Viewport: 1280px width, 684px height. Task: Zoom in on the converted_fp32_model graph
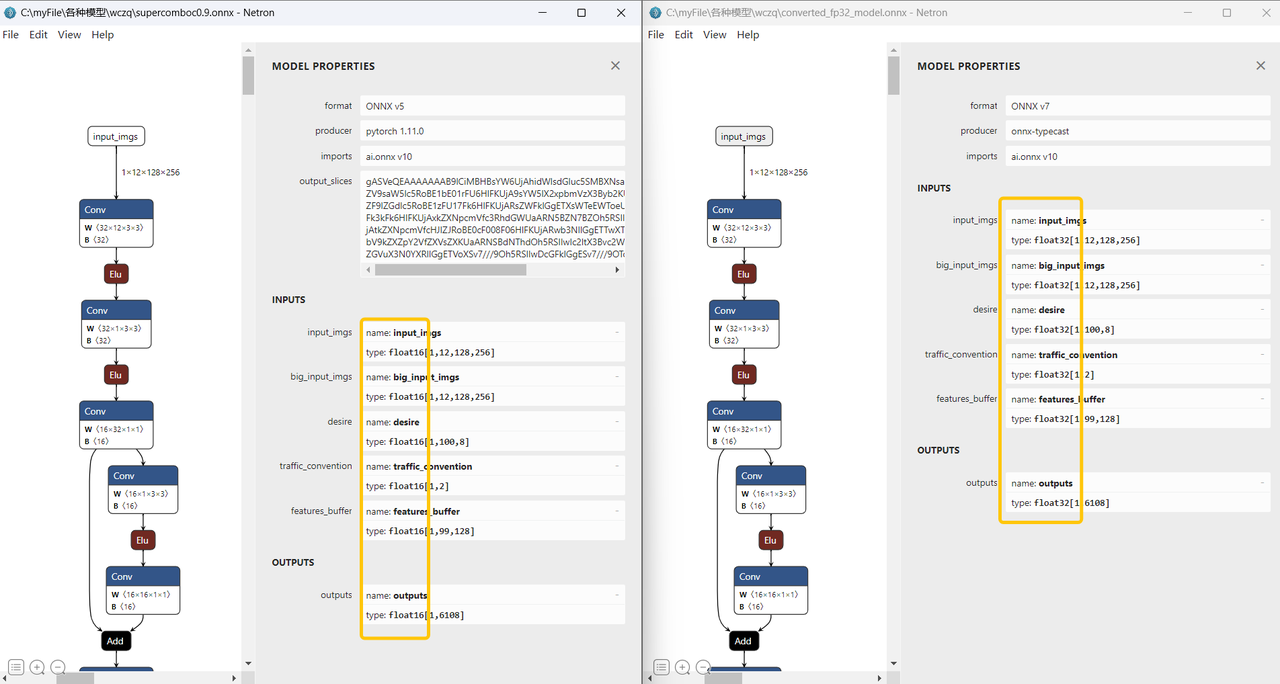point(682,667)
